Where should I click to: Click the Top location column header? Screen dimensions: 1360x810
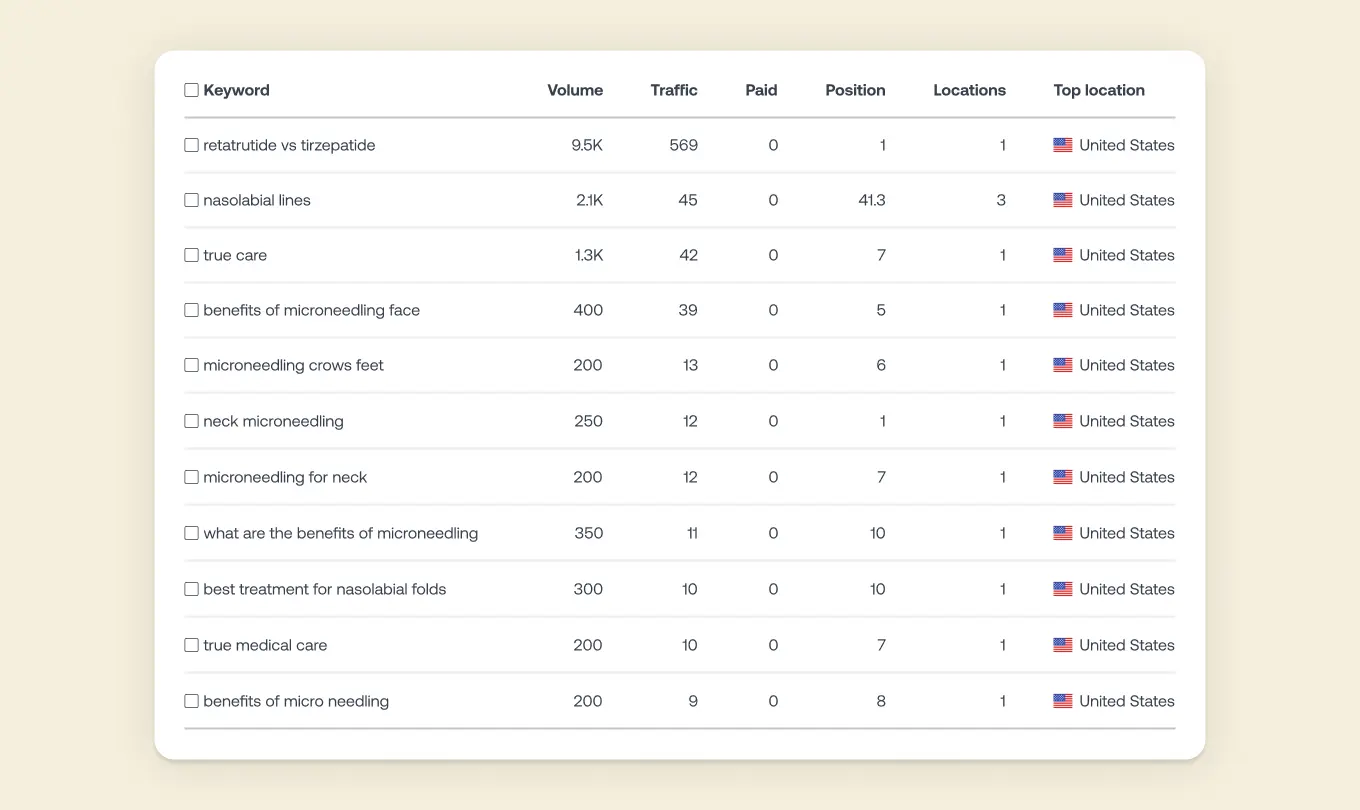1099,90
